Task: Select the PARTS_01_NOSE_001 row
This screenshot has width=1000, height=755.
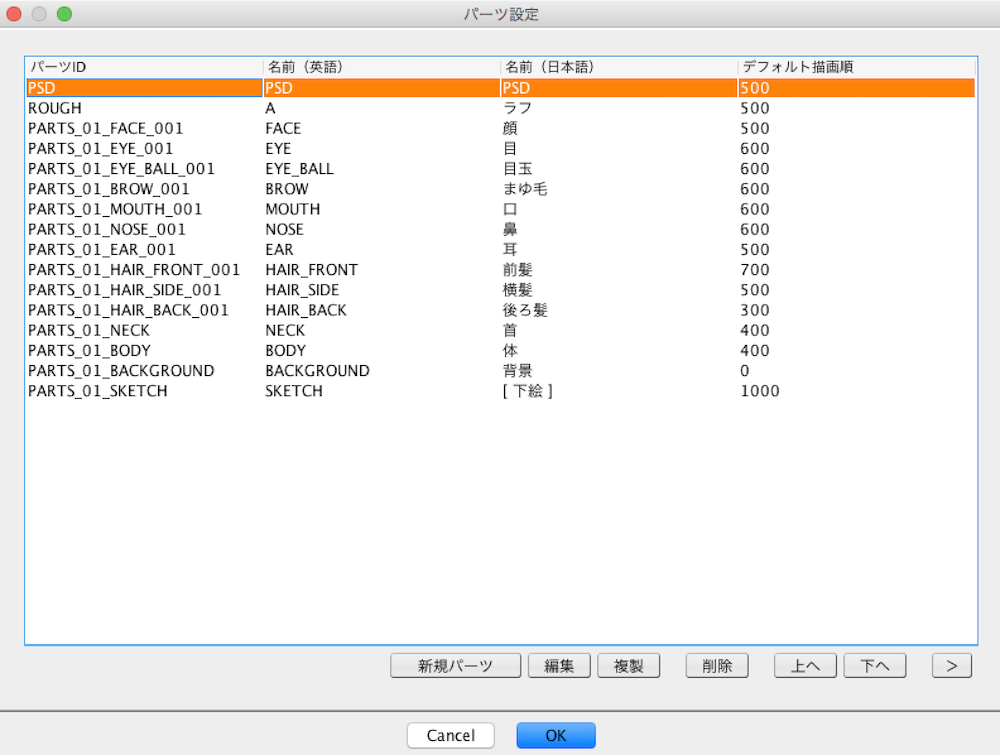Action: coord(501,230)
